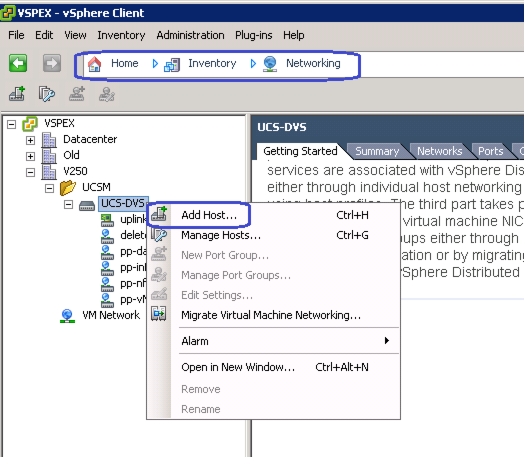Screen dimensions: 525x469
Task: Collapse the VSPEX root tree node
Action: tap(12, 125)
